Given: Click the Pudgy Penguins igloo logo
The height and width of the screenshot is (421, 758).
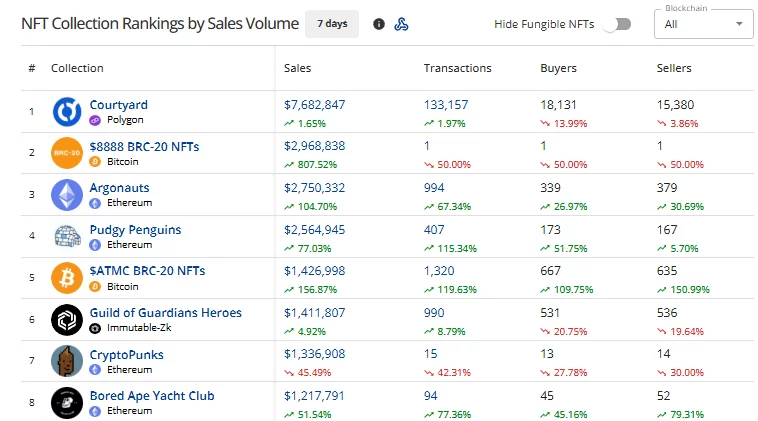Looking at the screenshot, I should [x=67, y=236].
